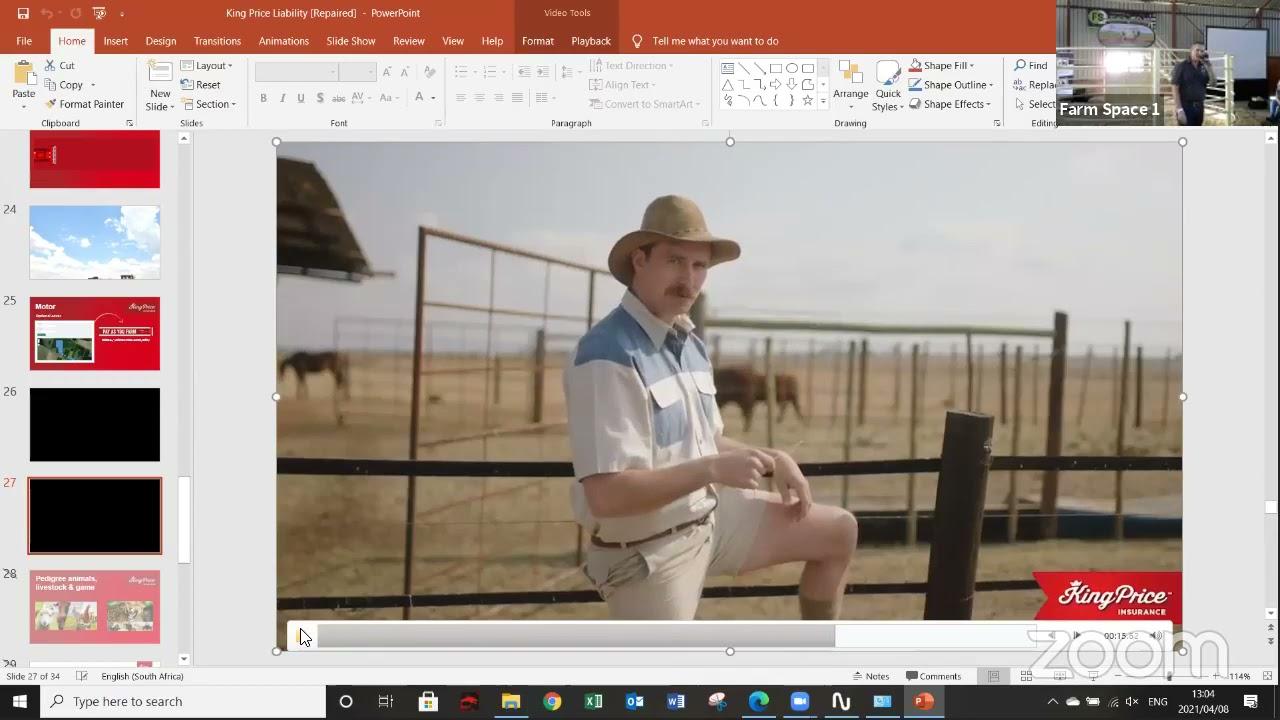Open Shape Fill dropdown

942,66
